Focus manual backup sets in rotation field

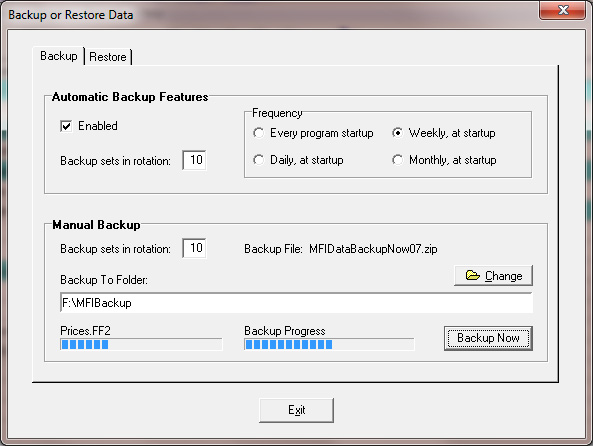pos(194,249)
